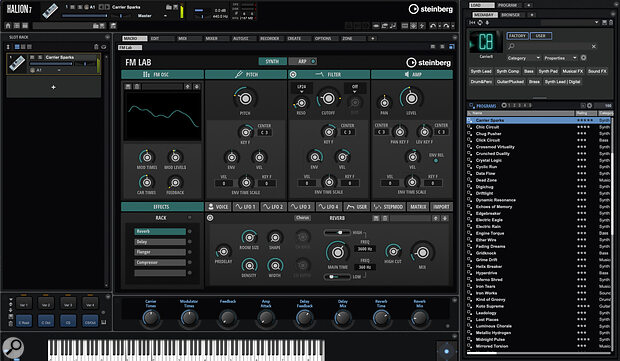Switch FM Lab to the SYNTH page

click(x=272, y=61)
